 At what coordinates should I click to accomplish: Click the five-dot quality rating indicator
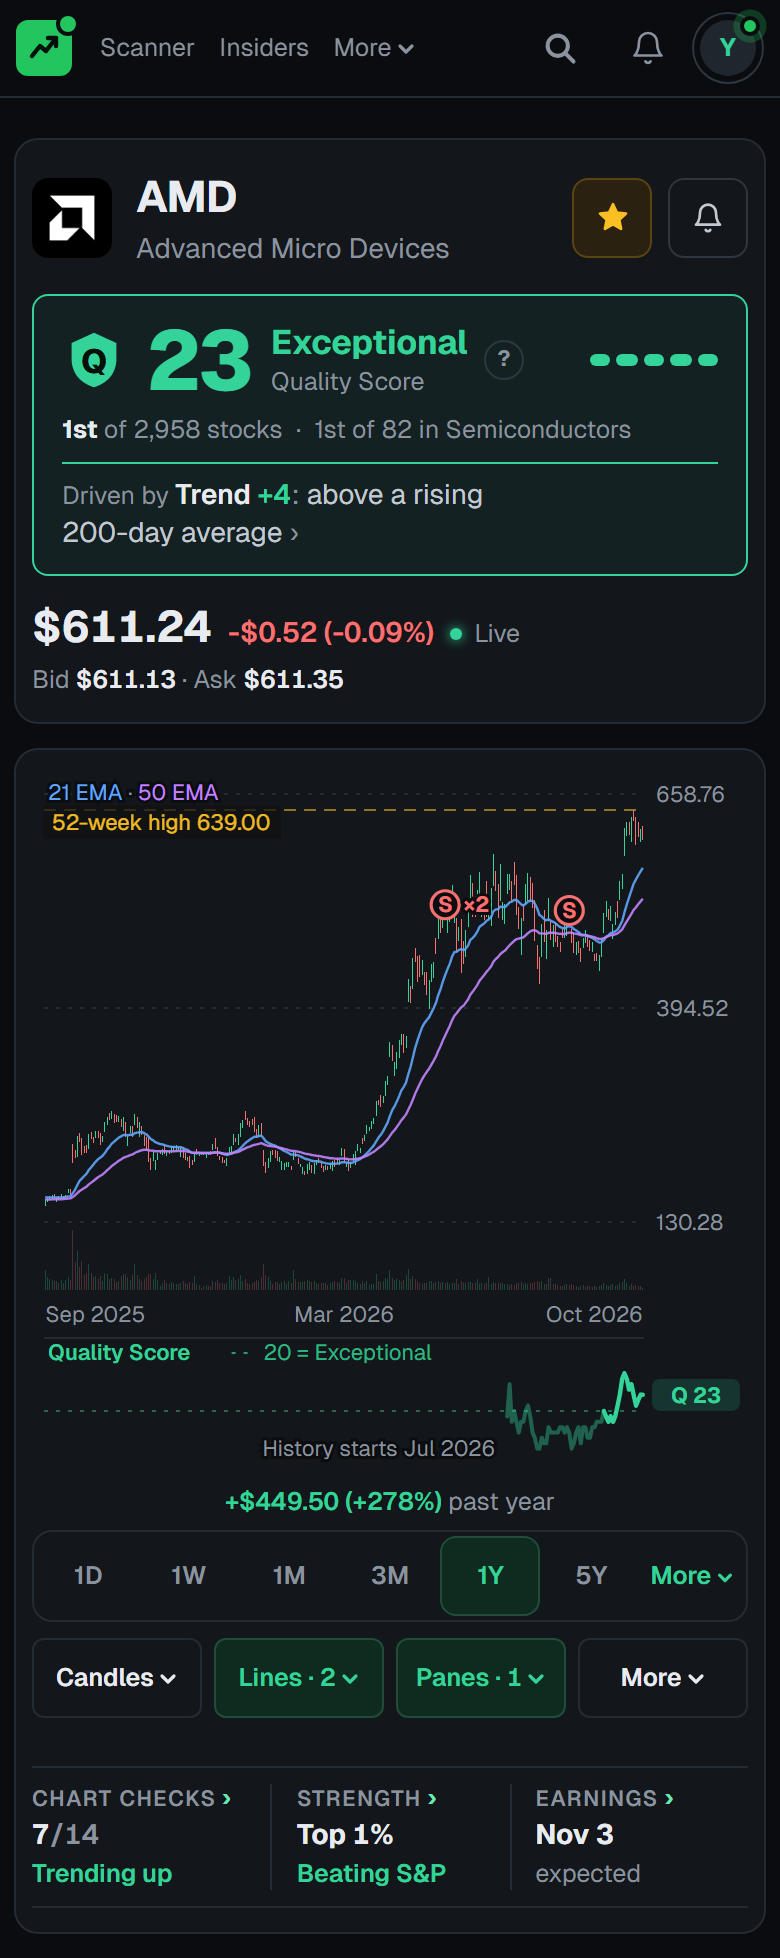[x=654, y=360]
